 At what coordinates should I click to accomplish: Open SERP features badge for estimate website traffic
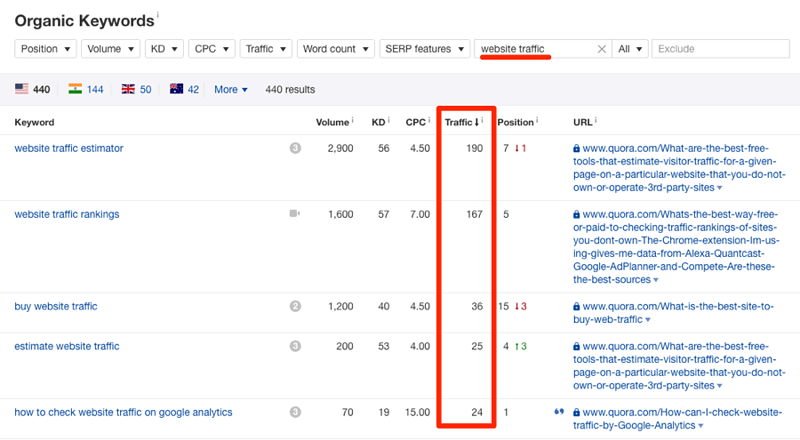point(295,346)
